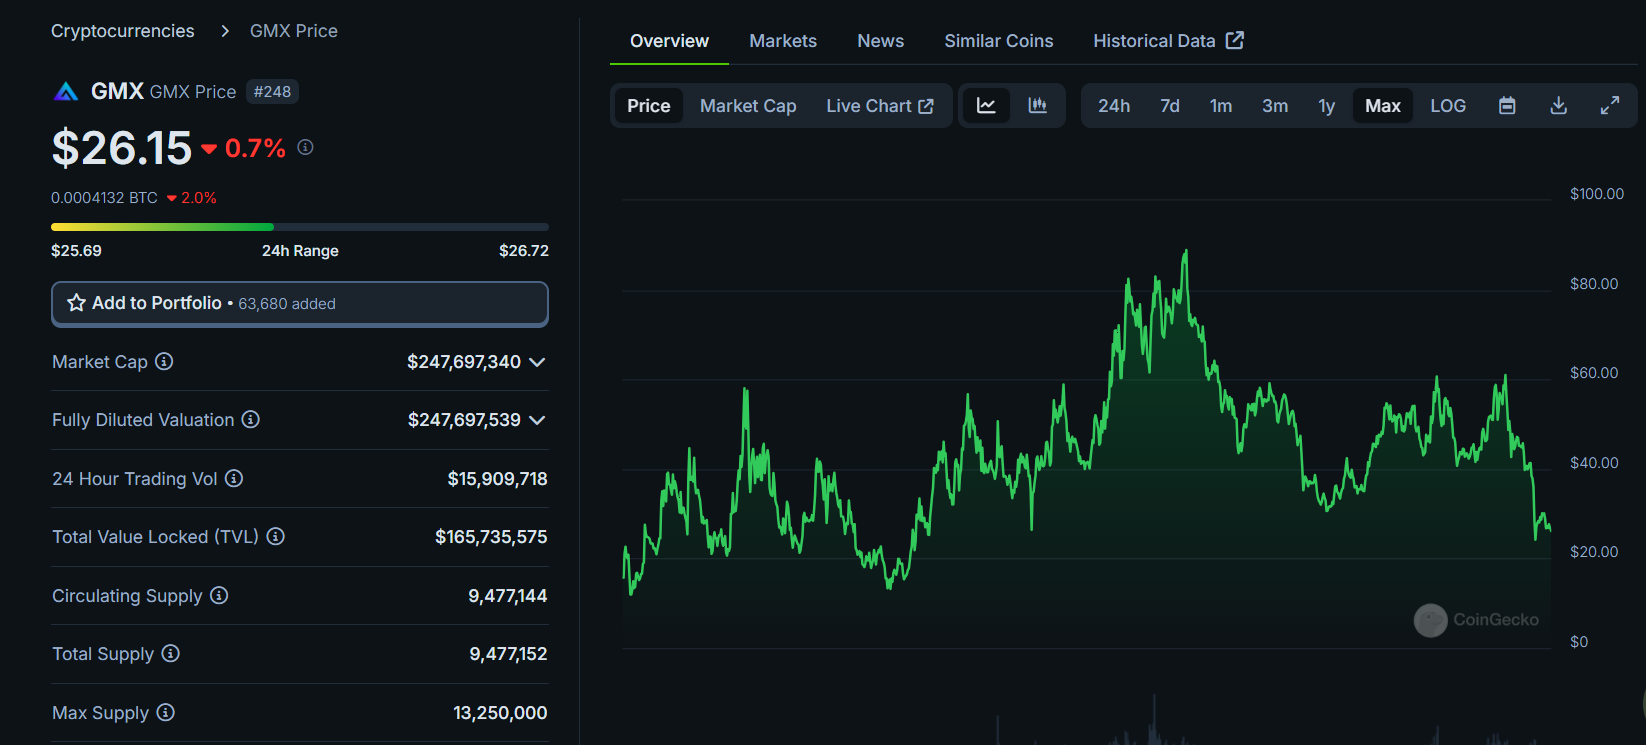Show 24 Hour Trading Vol info icon
The image size is (1646, 745).
(x=234, y=478)
